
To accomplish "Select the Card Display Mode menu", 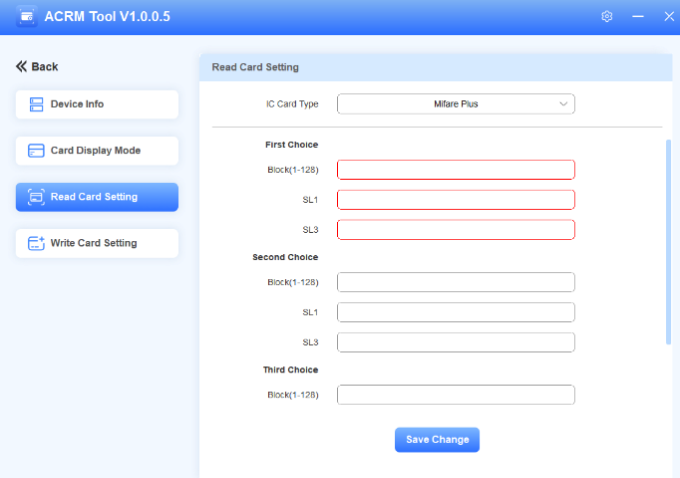I will tap(97, 151).
